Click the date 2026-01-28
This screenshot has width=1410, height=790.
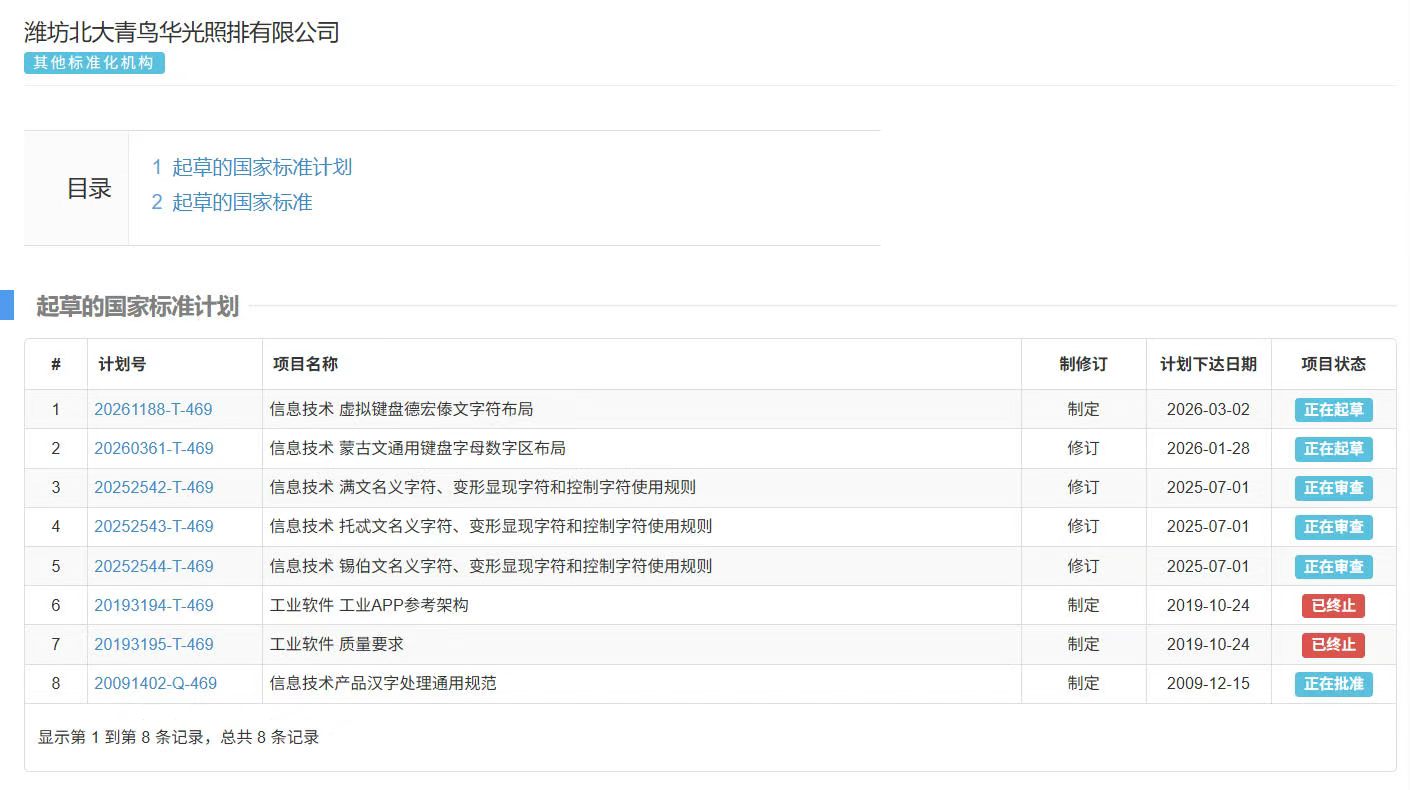[x=1208, y=448]
